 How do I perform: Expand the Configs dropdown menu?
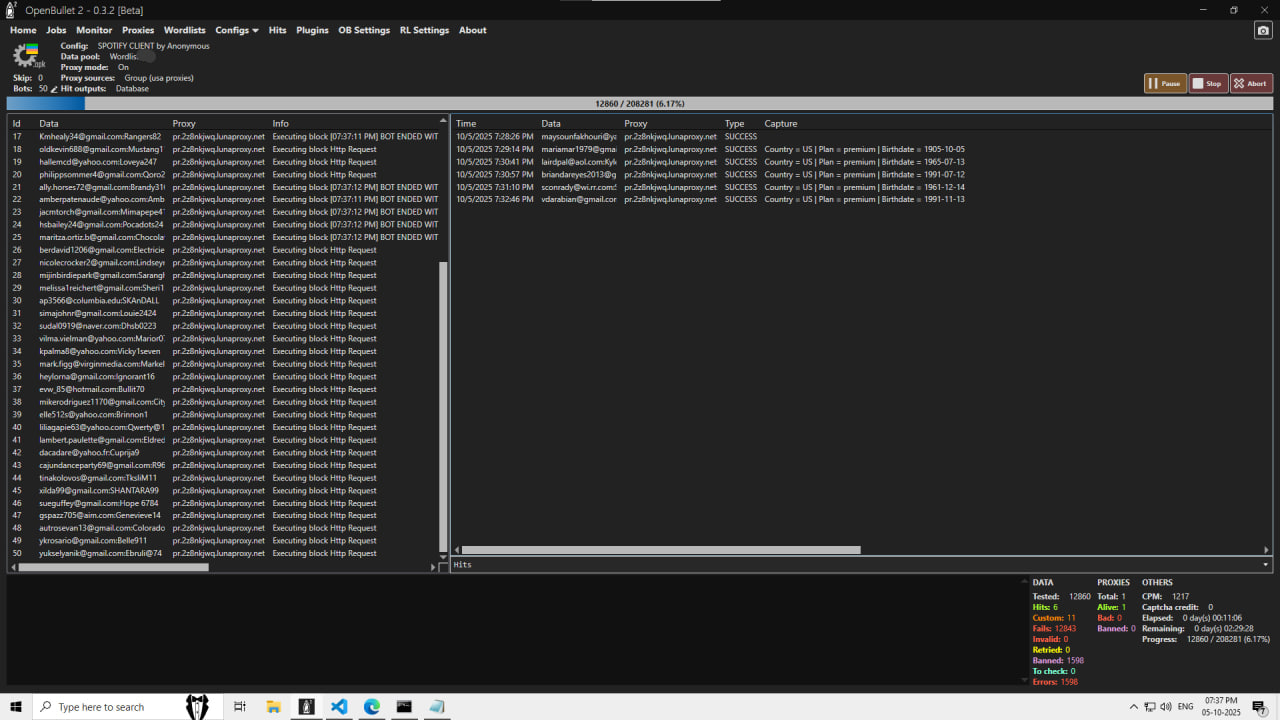[x=236, y=30]
